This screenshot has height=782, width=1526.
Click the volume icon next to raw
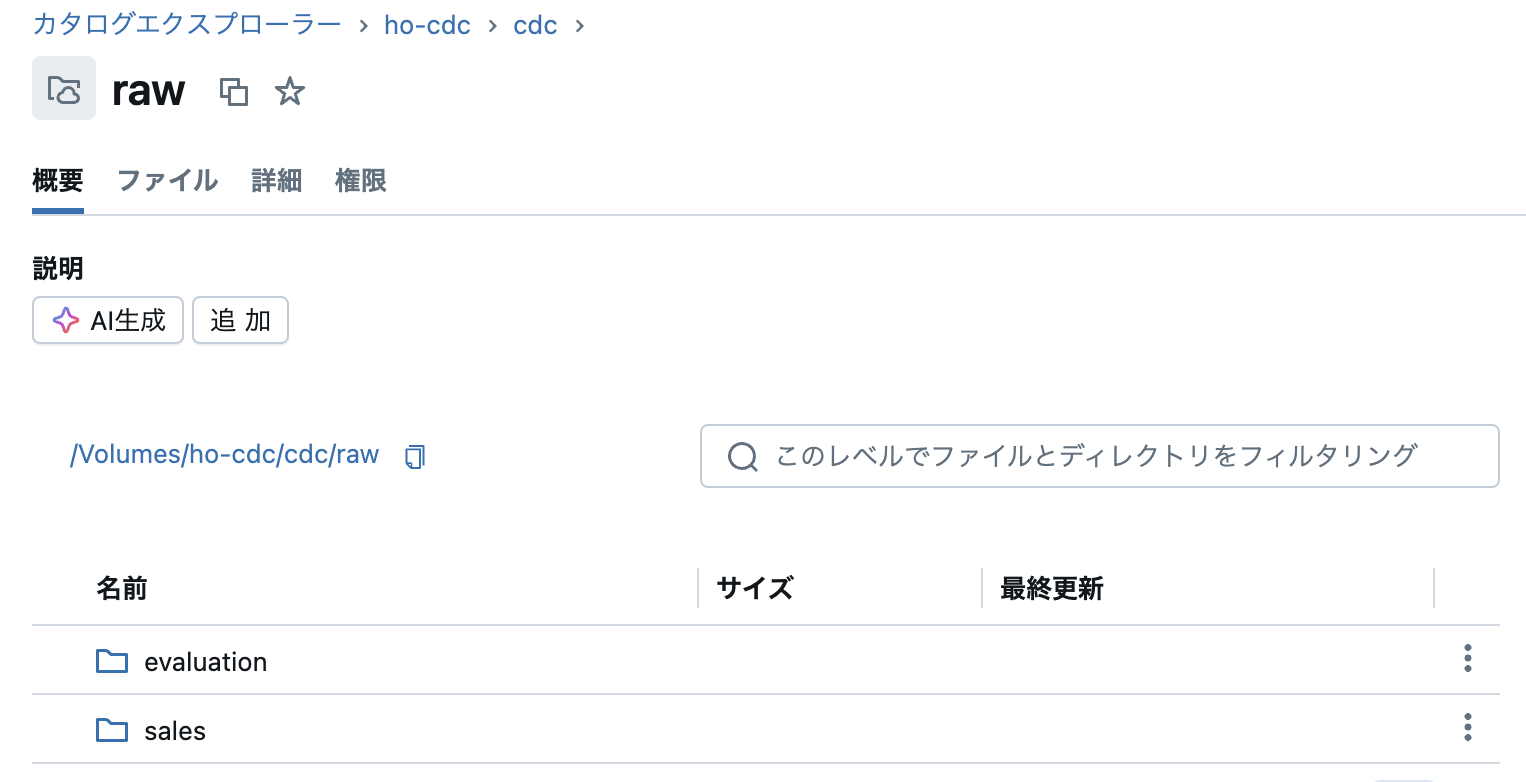coord(63,89)
